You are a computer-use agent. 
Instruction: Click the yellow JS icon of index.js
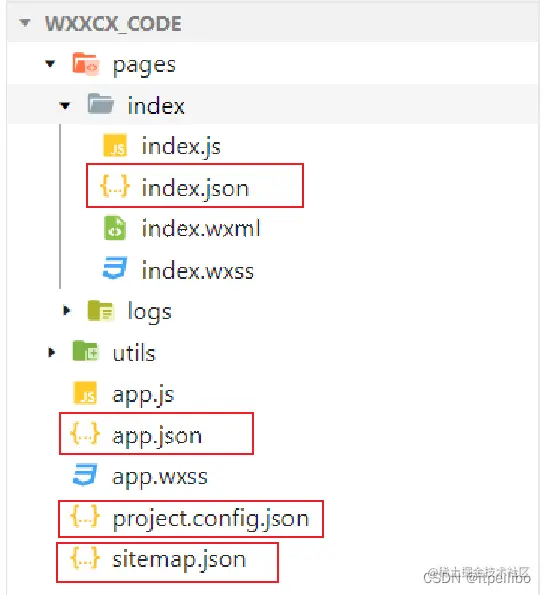coord(115,145)
